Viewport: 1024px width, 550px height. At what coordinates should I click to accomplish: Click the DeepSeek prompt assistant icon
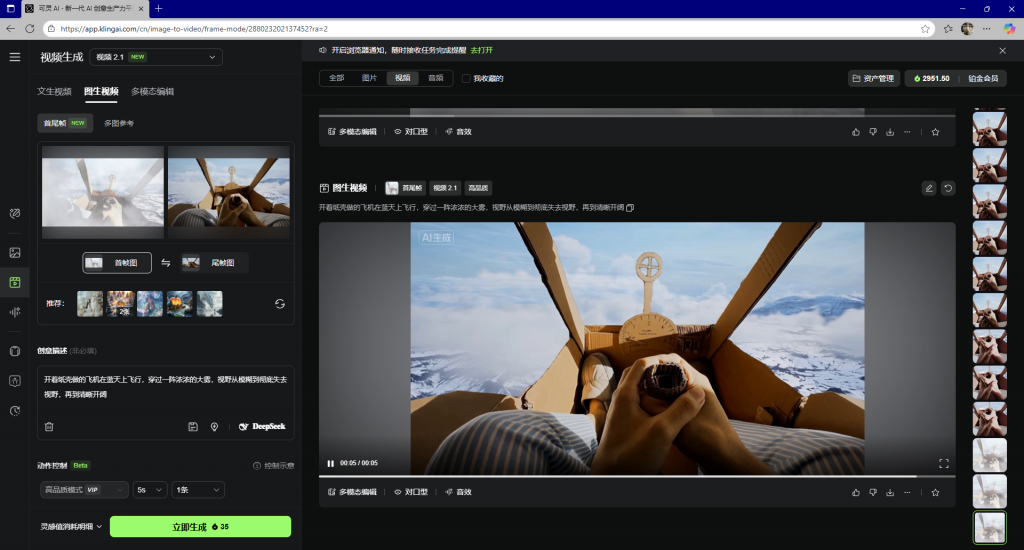point(262,427)
